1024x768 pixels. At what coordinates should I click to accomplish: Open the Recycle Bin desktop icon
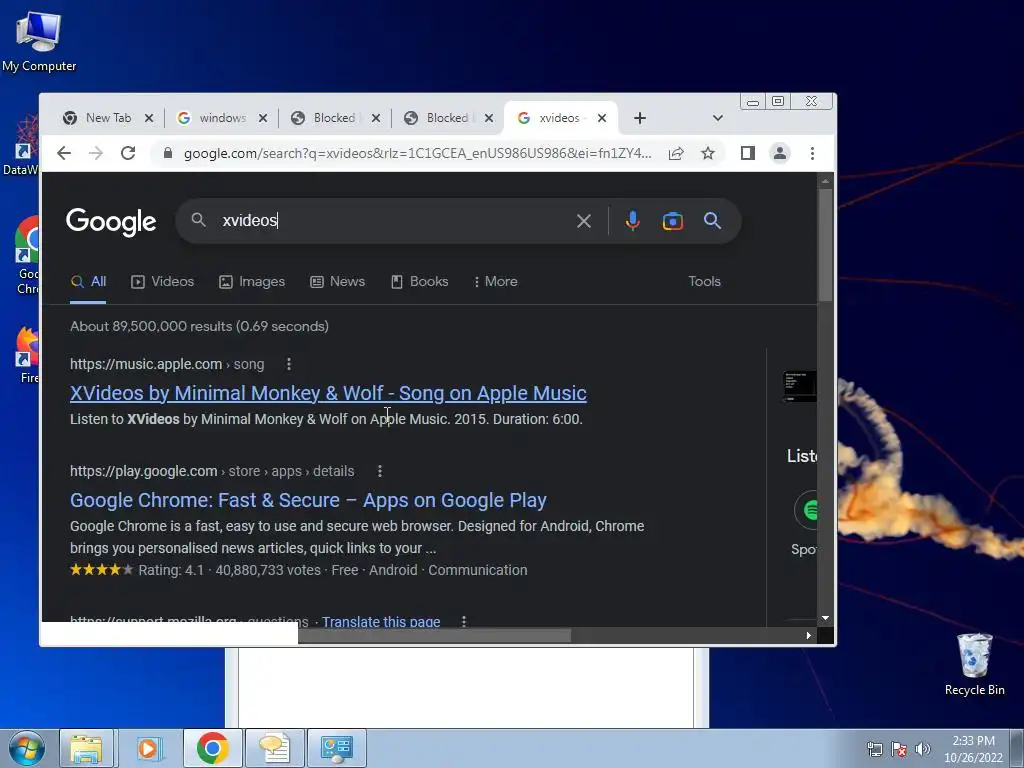coord(974,664)
